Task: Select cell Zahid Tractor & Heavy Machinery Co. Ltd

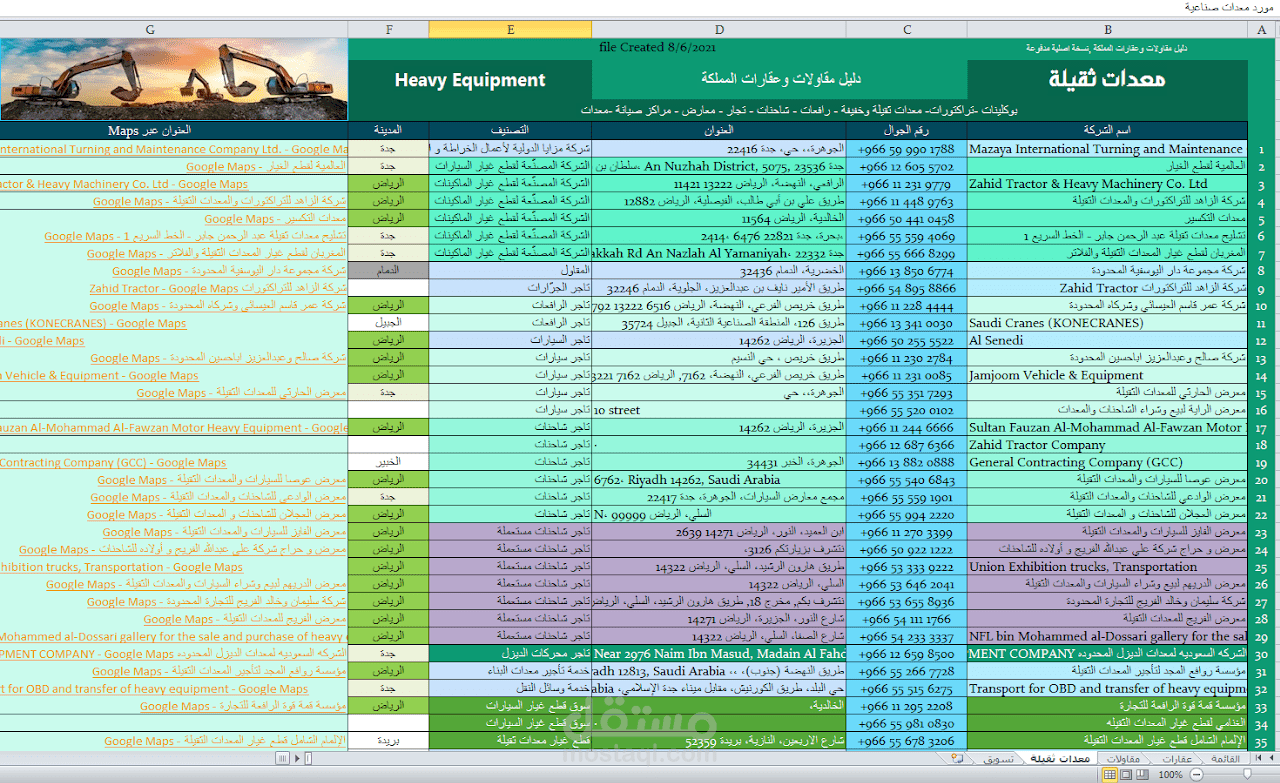Action: [x=1108, y=184]
